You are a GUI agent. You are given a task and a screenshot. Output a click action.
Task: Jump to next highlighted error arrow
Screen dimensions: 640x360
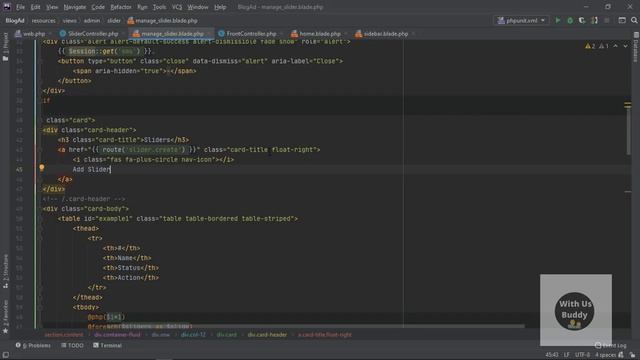tap(625, 46)
